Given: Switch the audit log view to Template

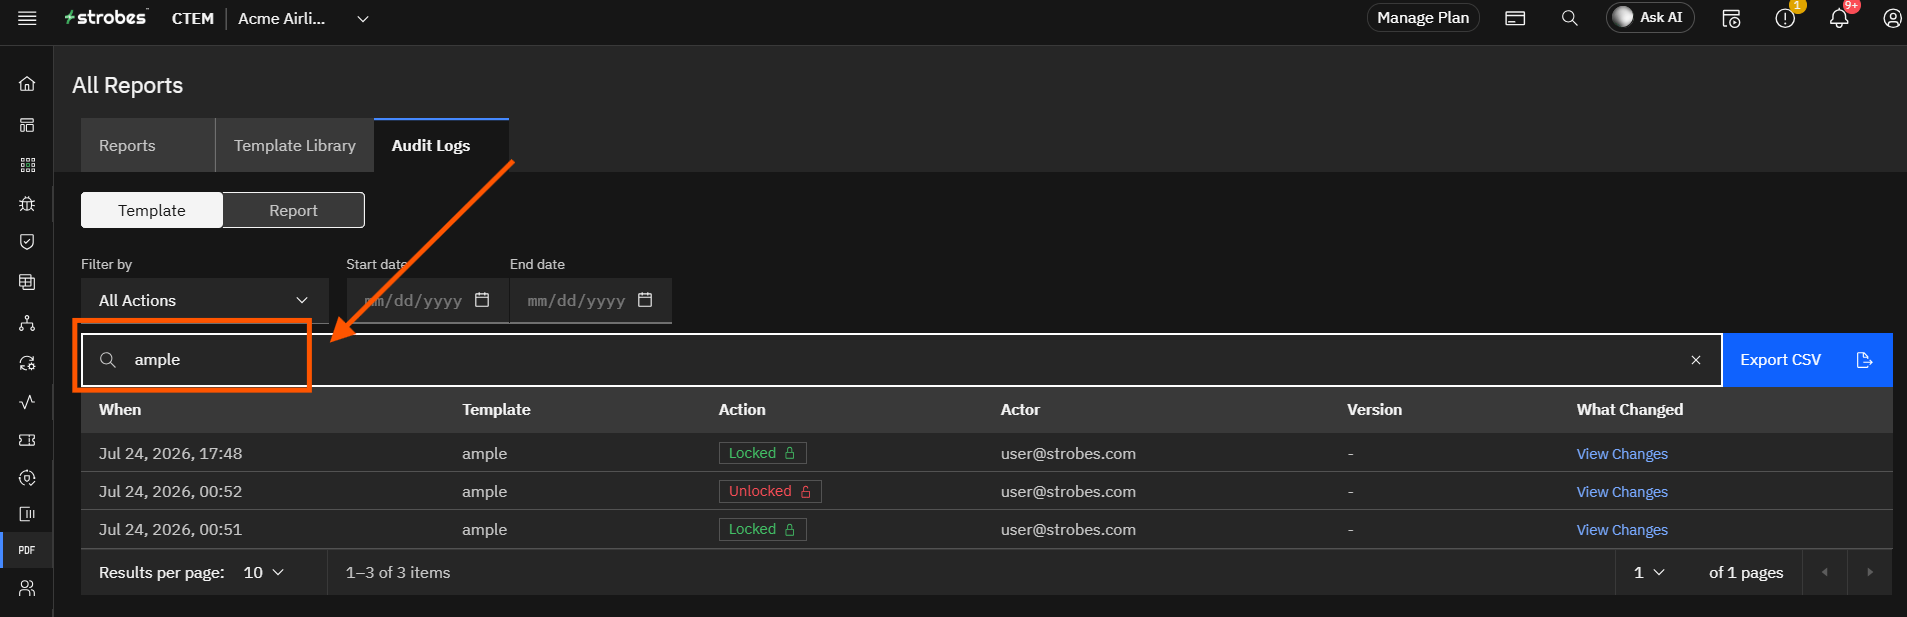Looking at the screenshot, I should click(x=152, y=210).
